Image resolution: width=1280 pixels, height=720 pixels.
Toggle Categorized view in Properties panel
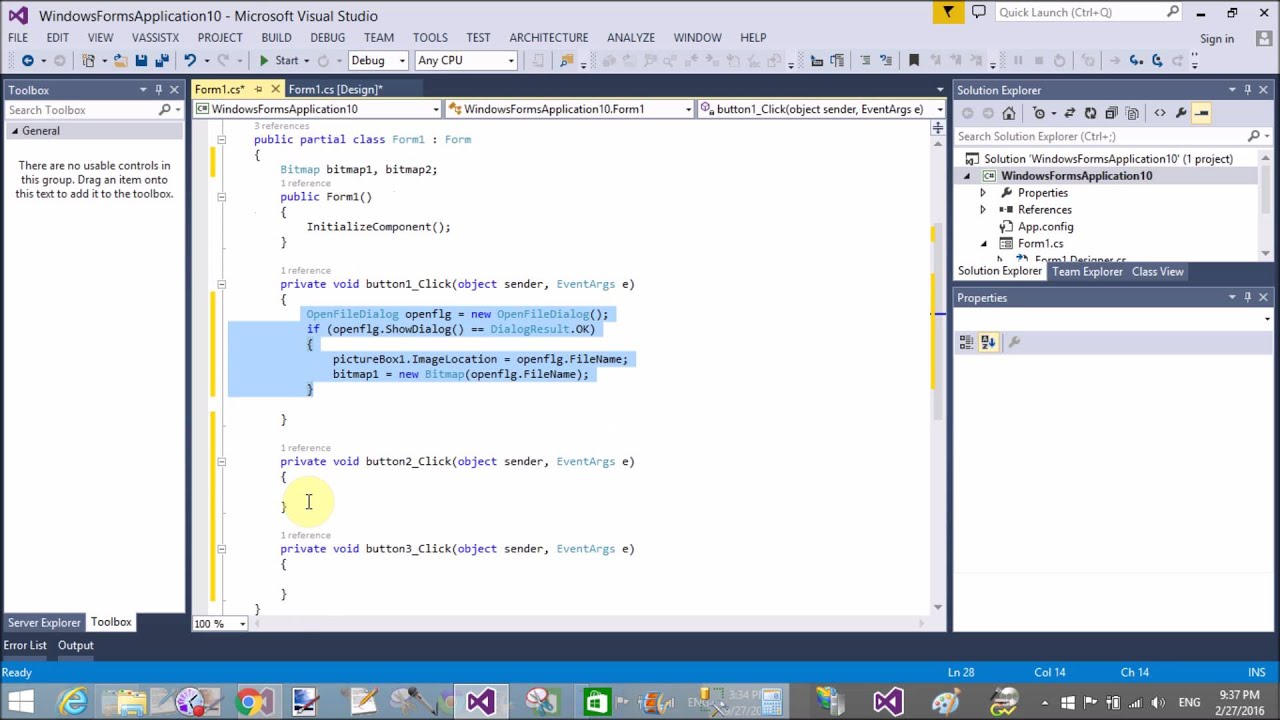coord(967,342)
